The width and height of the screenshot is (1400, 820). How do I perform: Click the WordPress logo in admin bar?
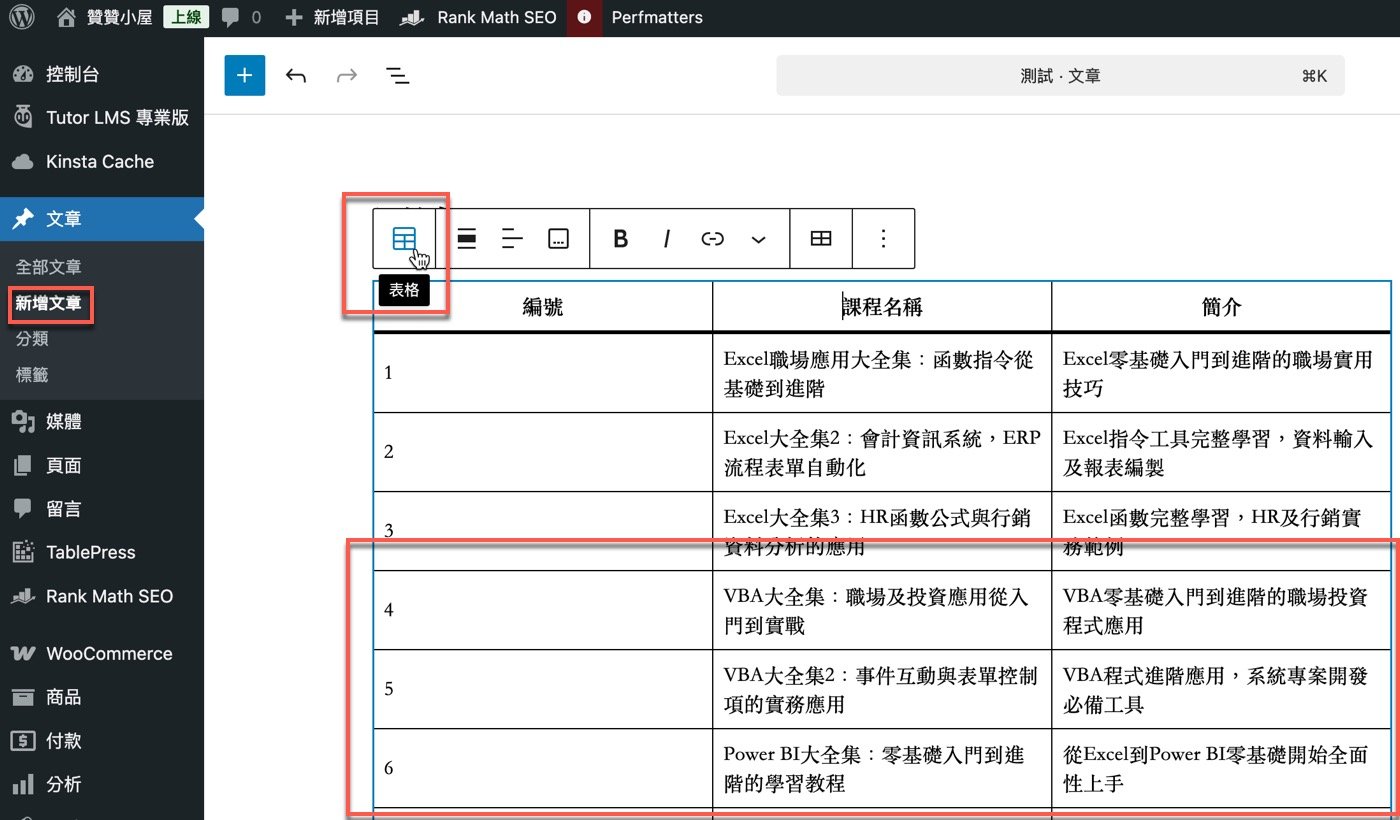[22, 17]
